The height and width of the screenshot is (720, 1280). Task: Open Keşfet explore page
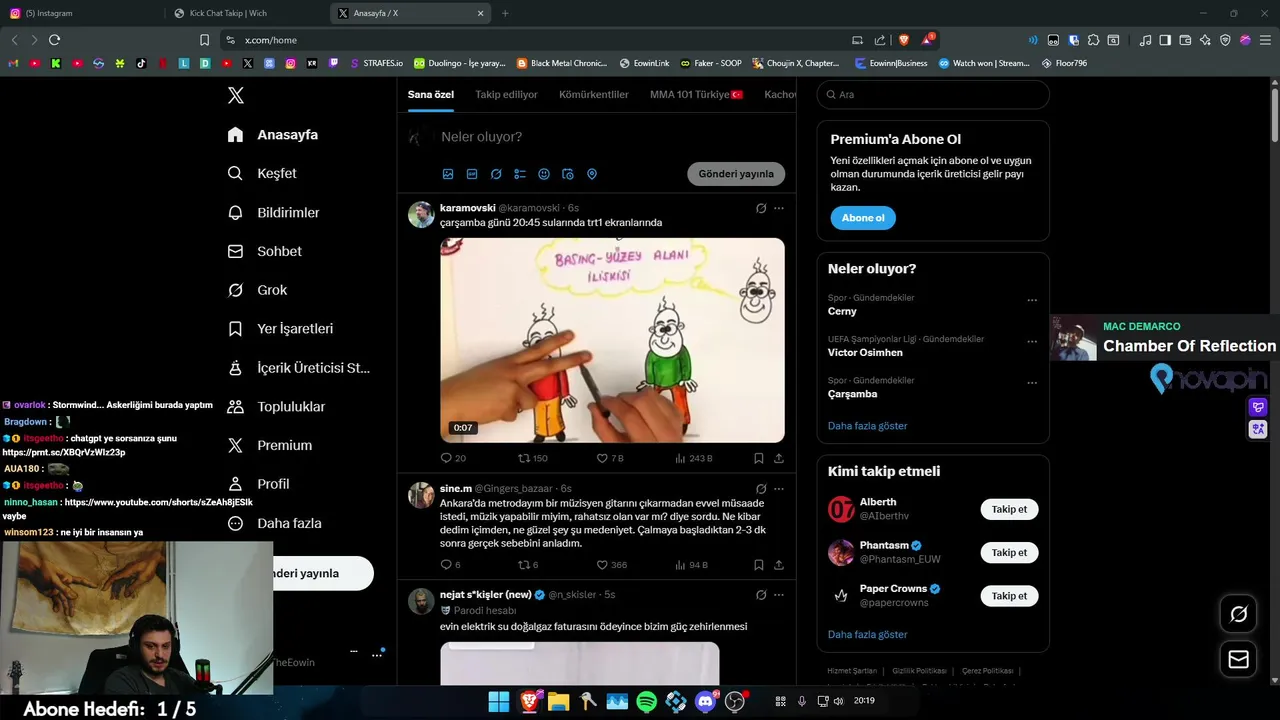pyautogui.click(x=262, y=173)
